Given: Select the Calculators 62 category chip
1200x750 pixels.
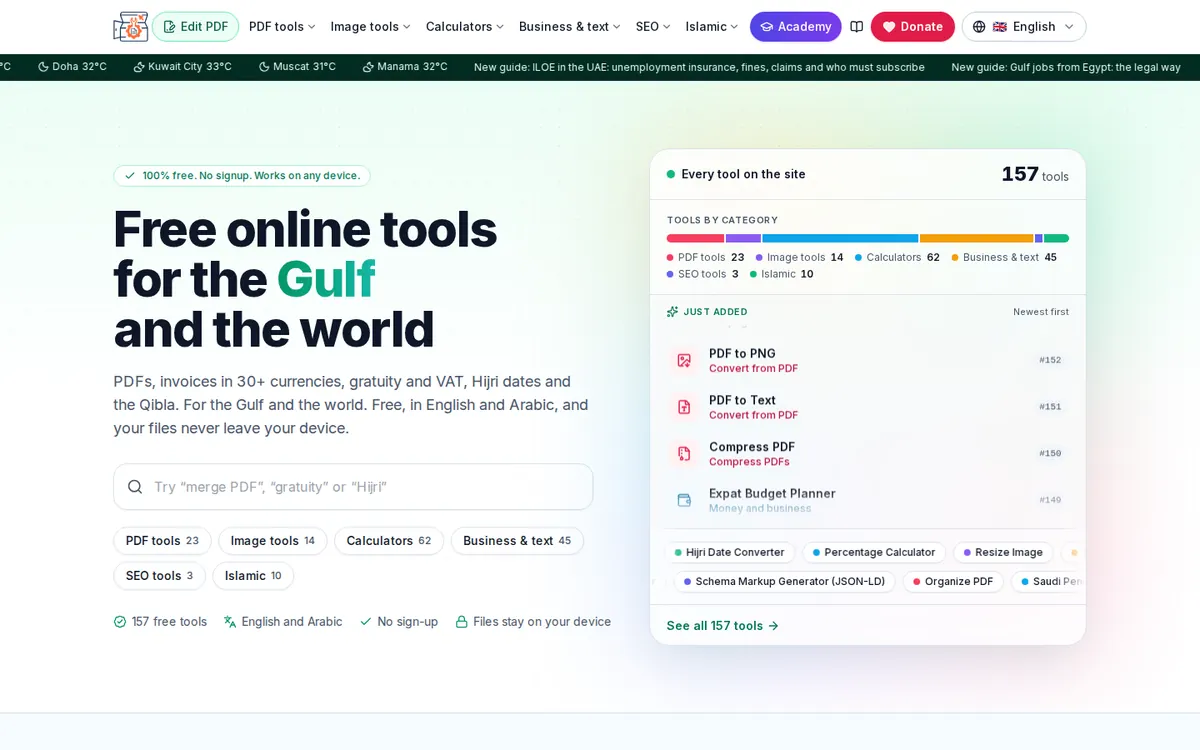Looking at the screenshot, I should coord(389,541).
